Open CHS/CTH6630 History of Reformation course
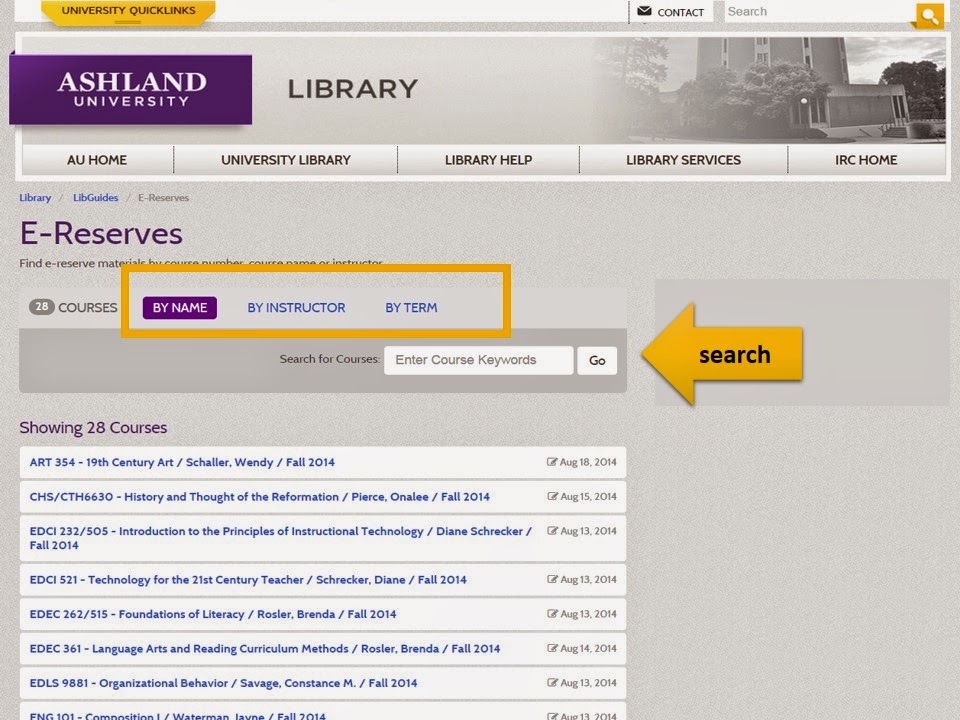 coord(260,497)
